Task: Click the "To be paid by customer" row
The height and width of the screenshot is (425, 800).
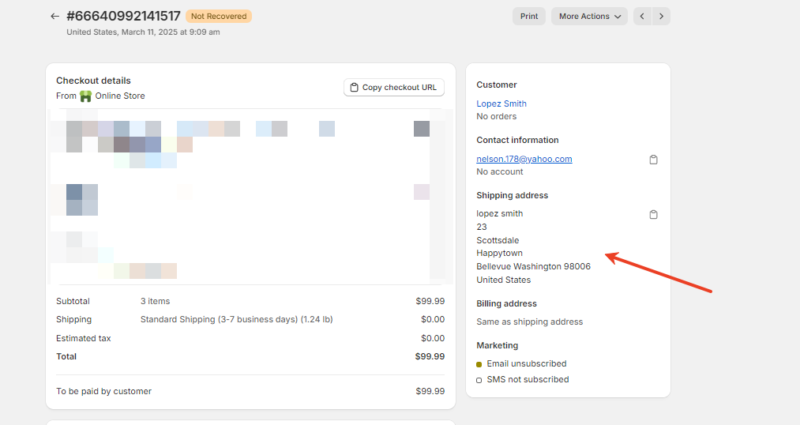Action: (x=104, y=391)
